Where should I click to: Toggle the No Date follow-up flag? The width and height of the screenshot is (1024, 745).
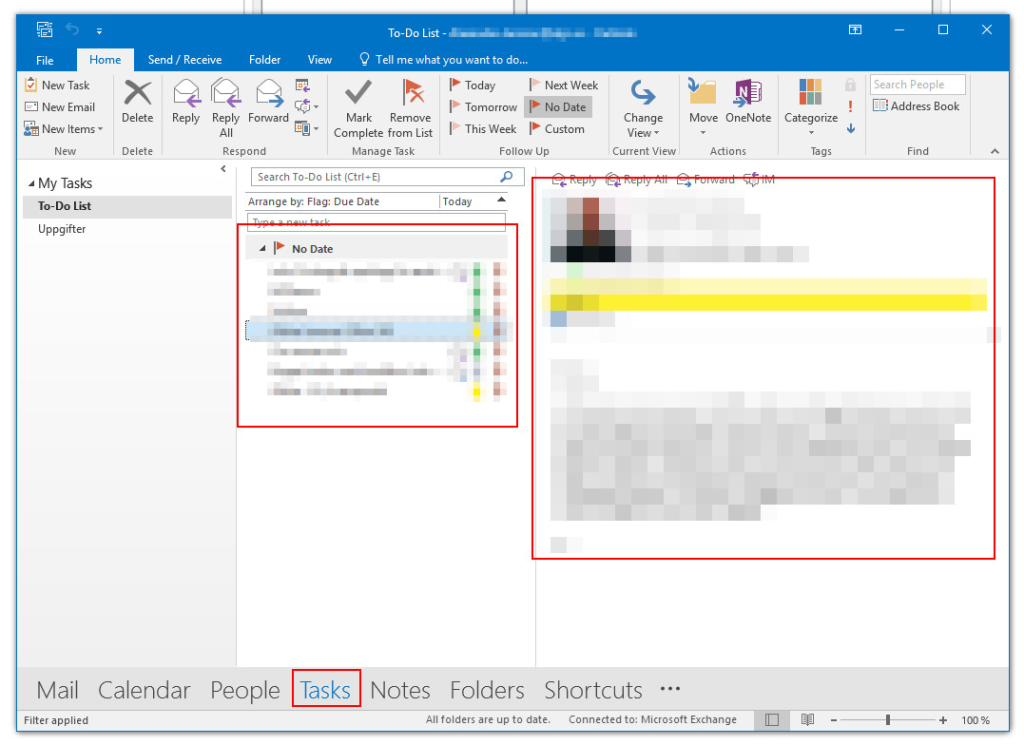(558, 107)
